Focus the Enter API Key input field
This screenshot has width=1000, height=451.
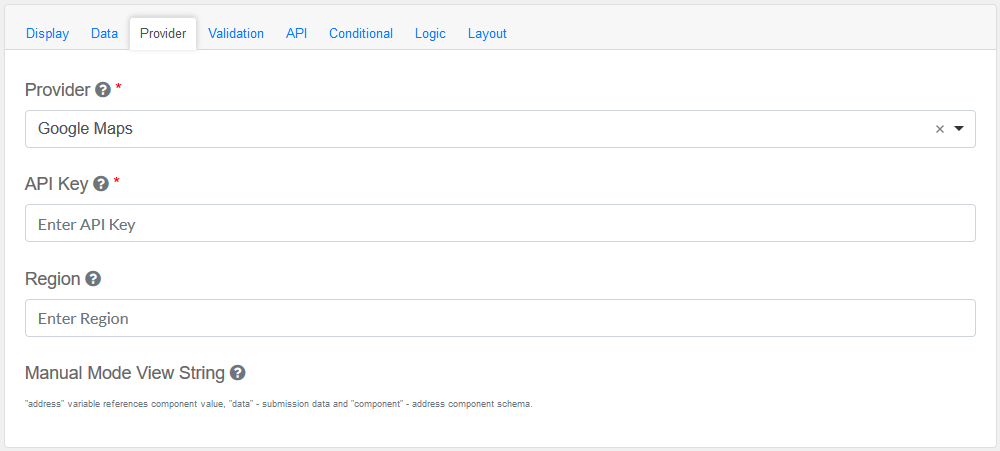pyautogui.click(x=500, y=223)
